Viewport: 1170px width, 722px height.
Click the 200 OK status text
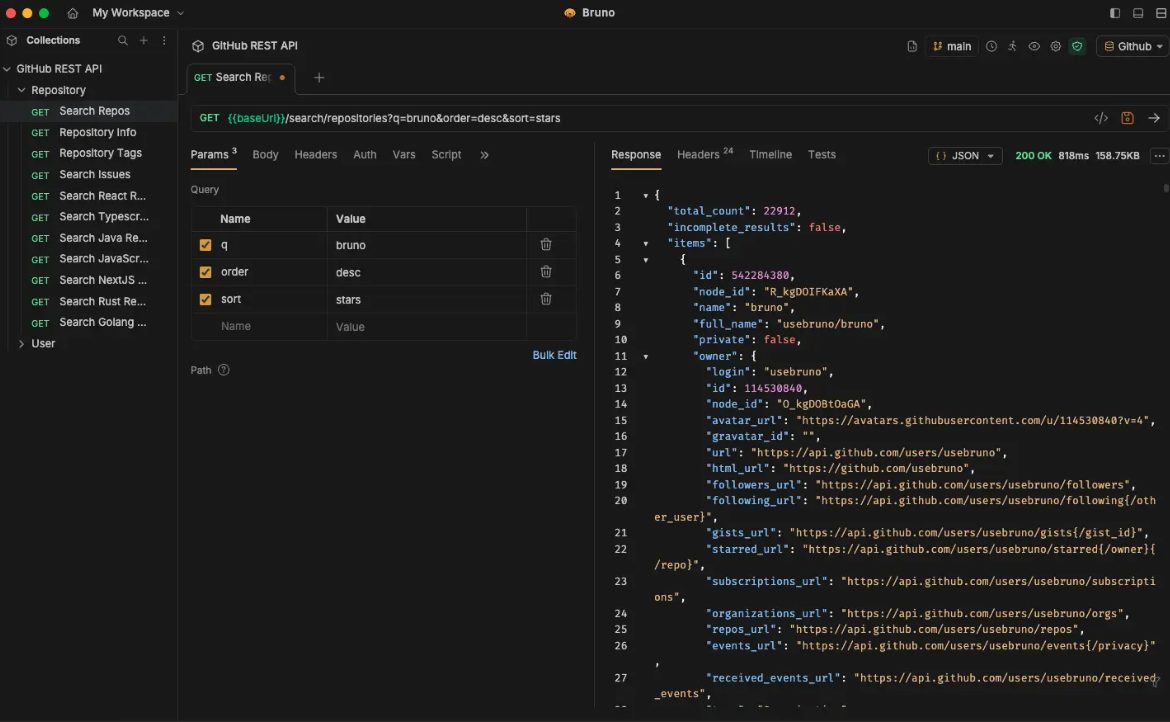click(1033, 156)
